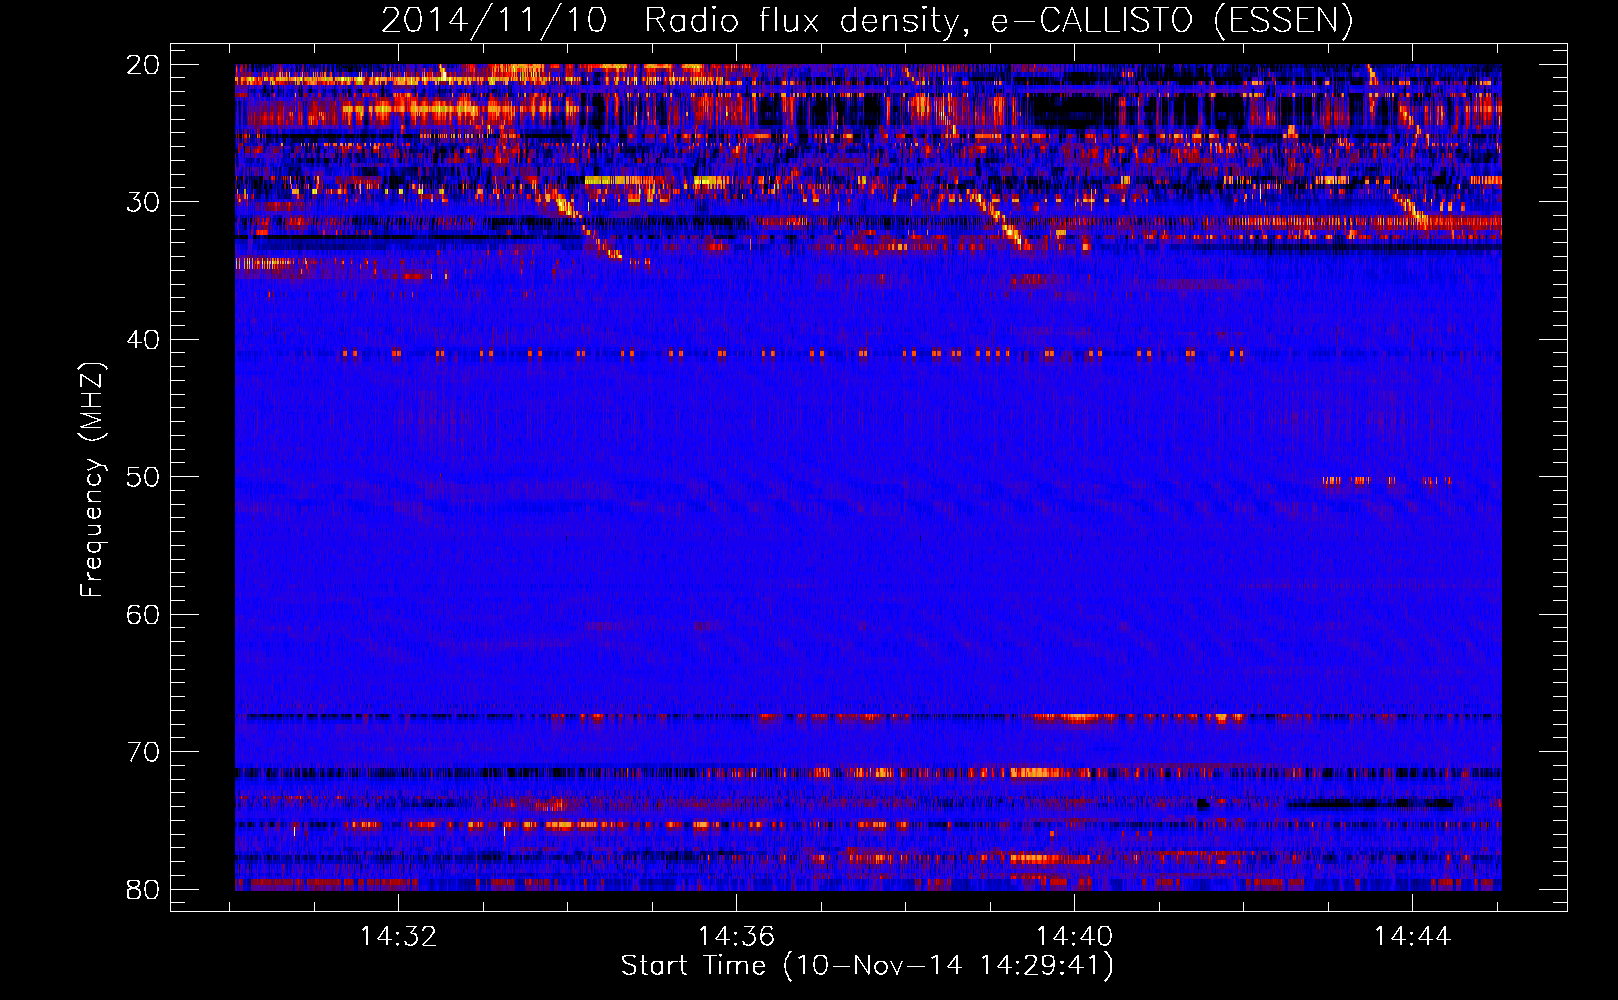Click the 'Start Time (10-Nov-14 14:29:41)' label
The image size is (1618, 1000).
(x=867, y=966)
